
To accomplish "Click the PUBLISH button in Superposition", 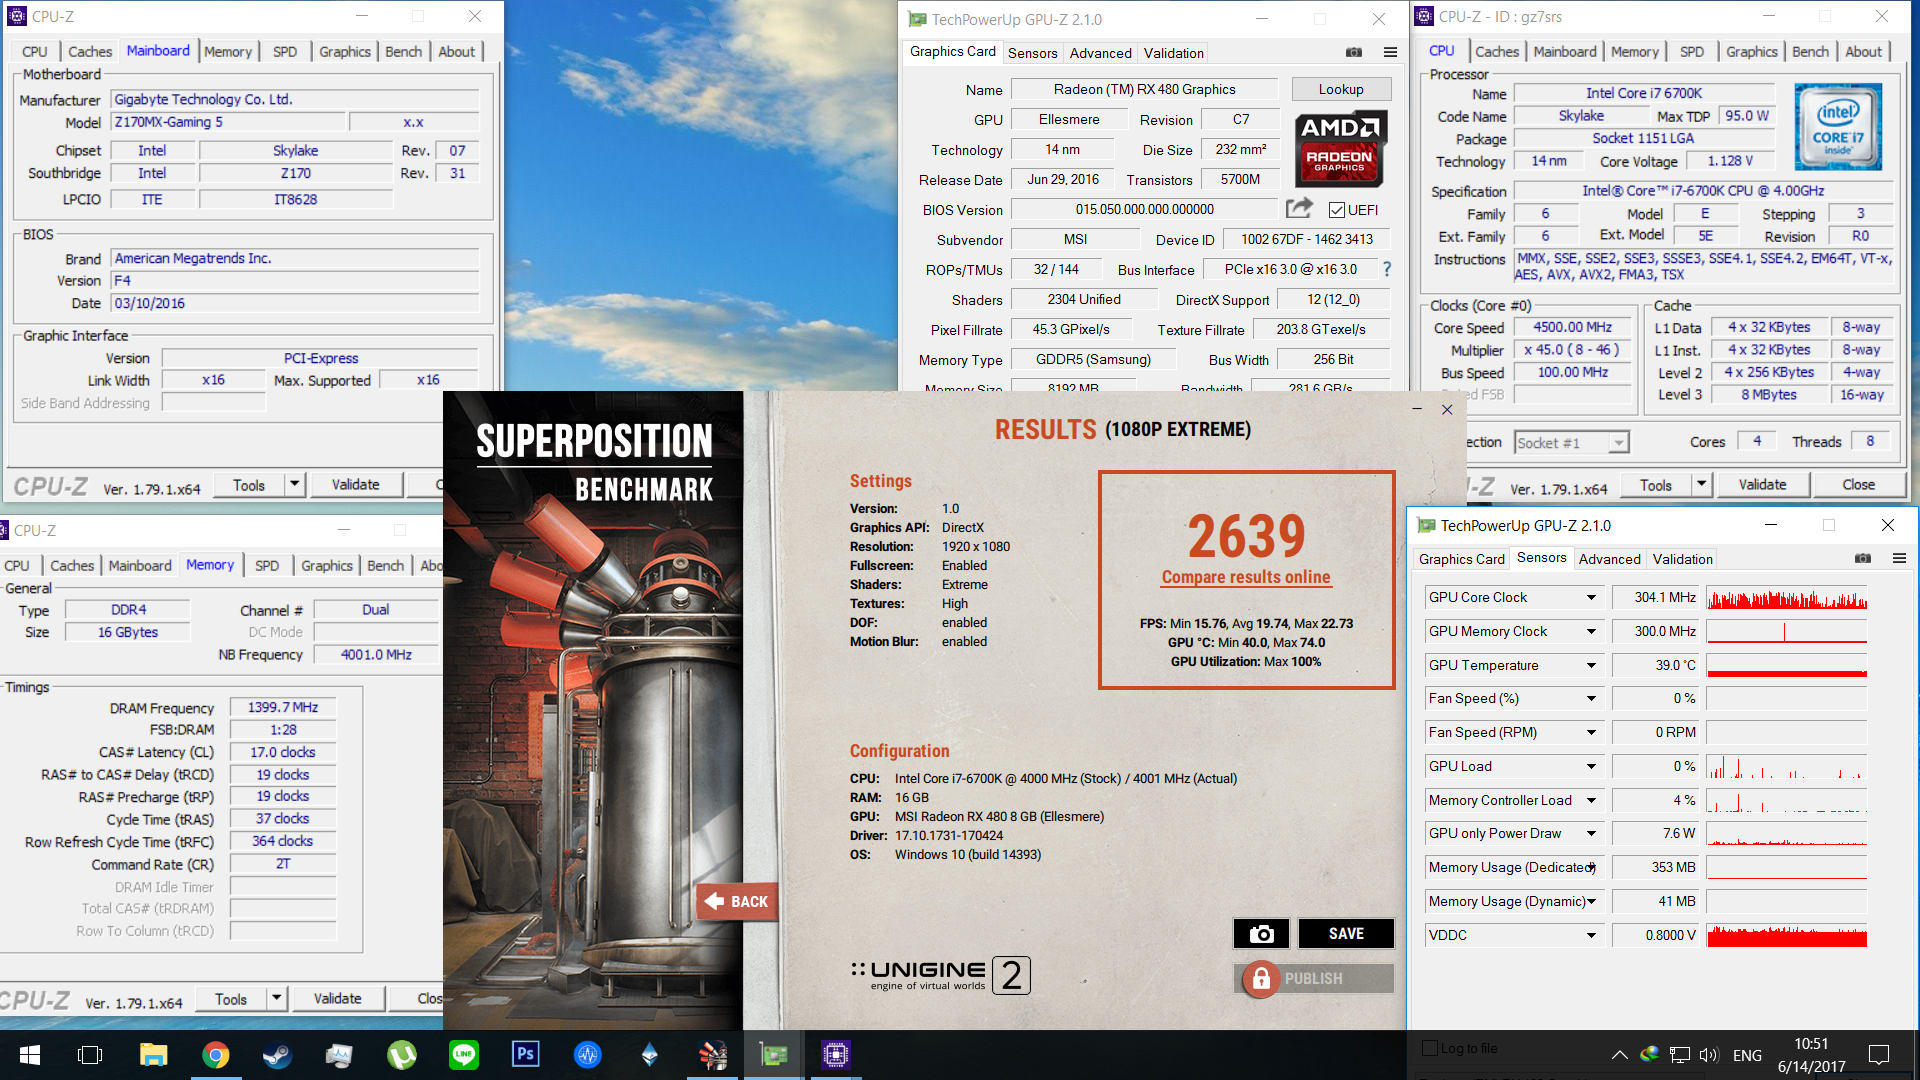I will [x=1314, y=978].
